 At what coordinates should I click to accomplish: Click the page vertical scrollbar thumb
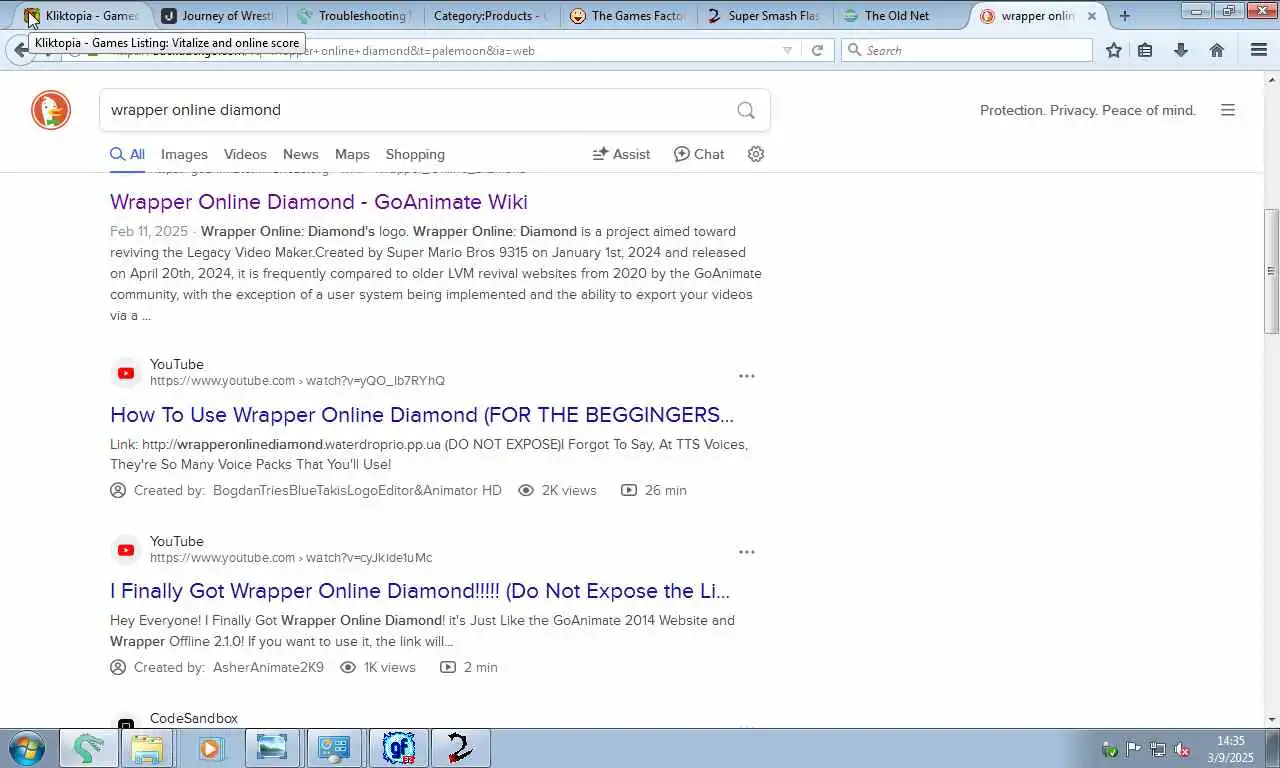pos(1271,271)
